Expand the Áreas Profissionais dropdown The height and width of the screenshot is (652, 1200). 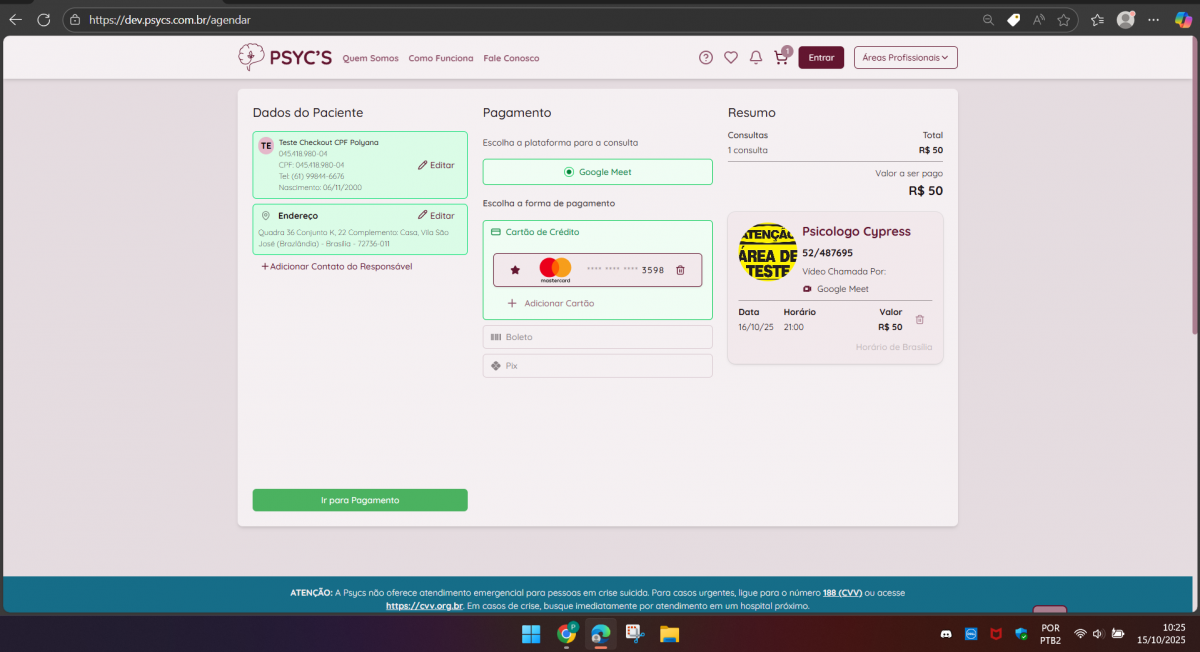pyautogui.click(x=905, y=58)
